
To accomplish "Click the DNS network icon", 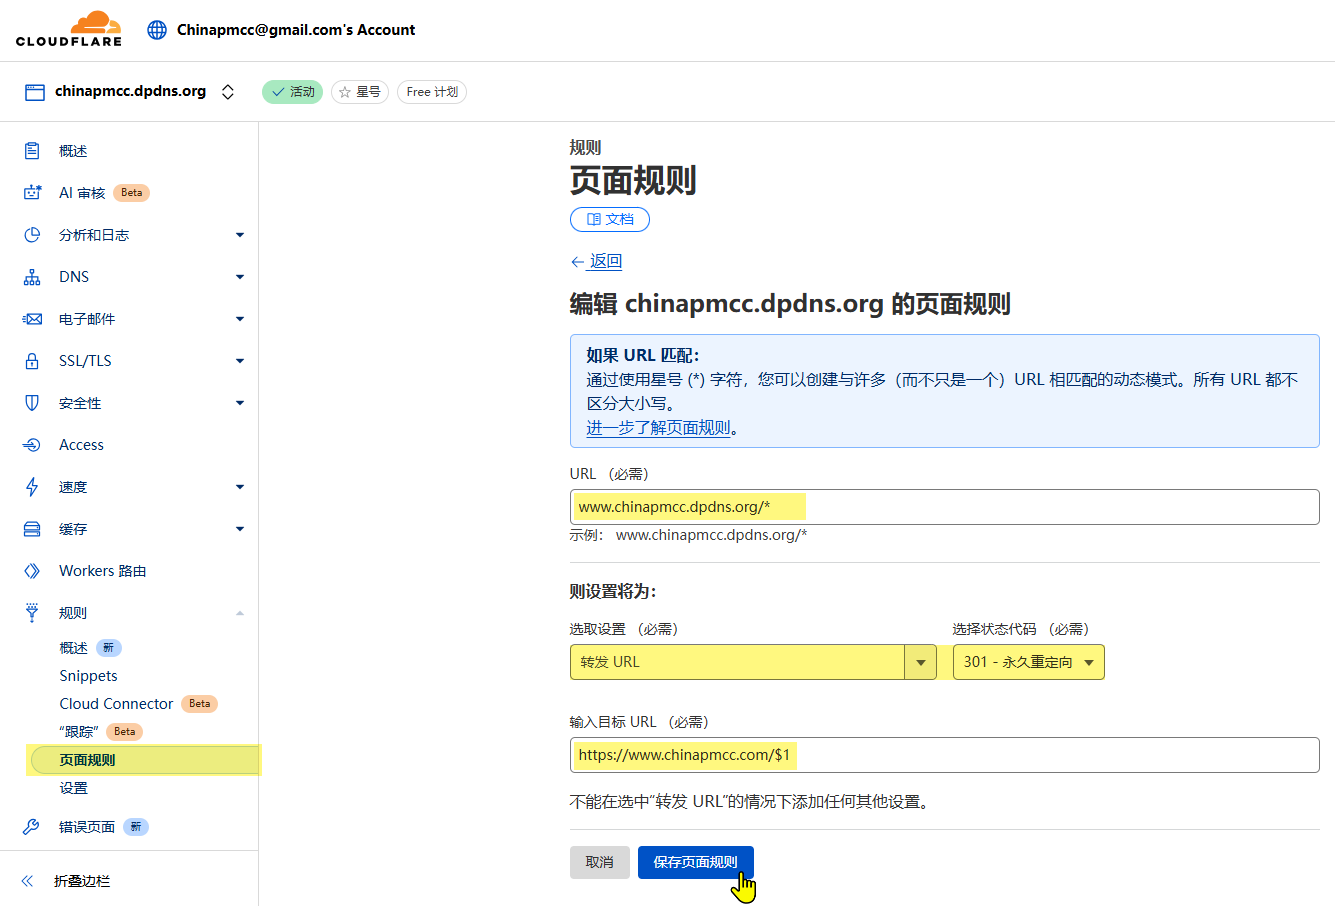I will [32, 277].
